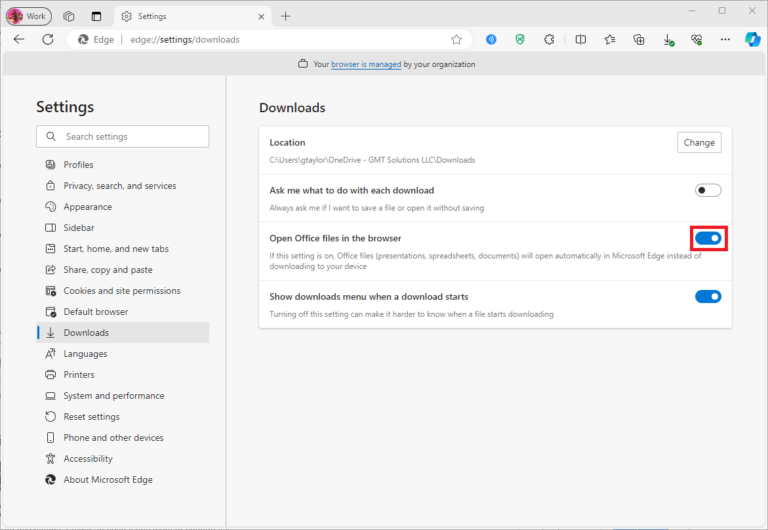The height and width of the screenshot is (530, 768).
Task: Open Languages settings
Action: coord(122,354)
